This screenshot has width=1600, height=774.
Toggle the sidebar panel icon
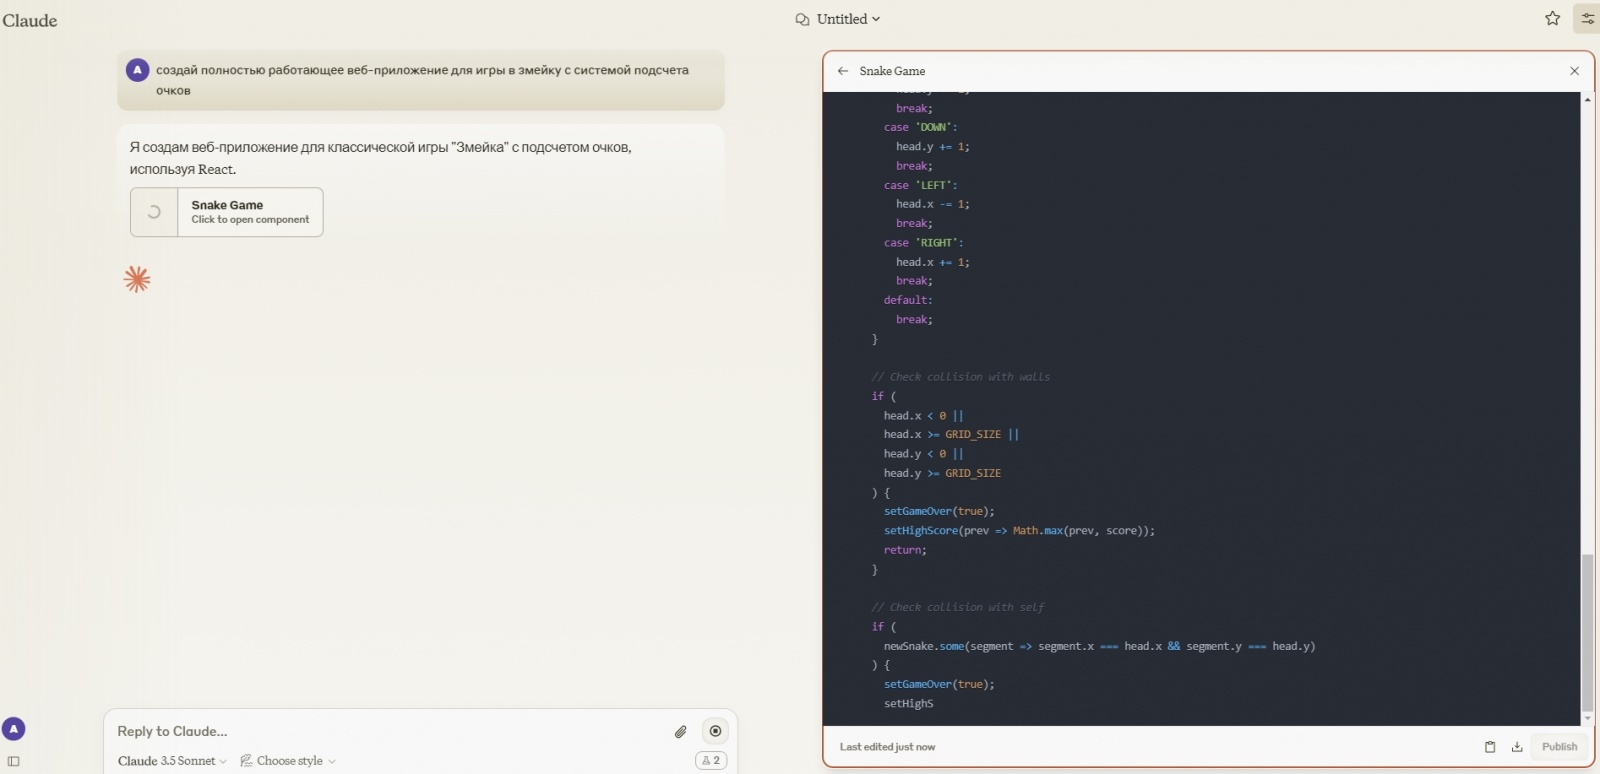click(14, 761)
